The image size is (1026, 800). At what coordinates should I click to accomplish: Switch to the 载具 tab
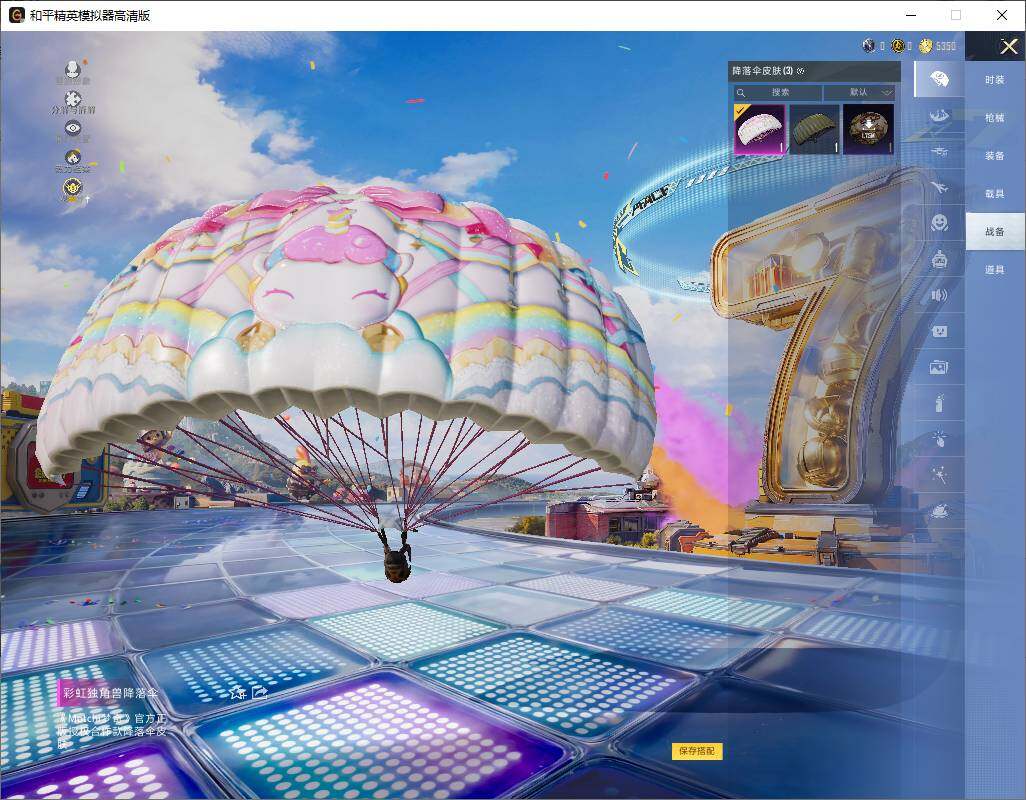(995, 194)
